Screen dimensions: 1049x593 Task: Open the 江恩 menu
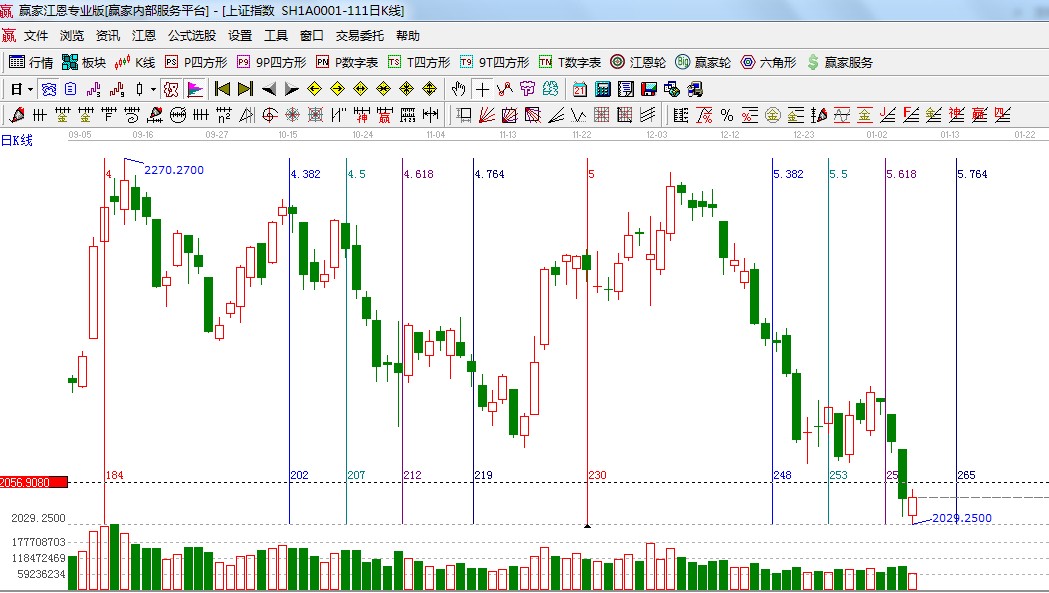pos(144,36)
